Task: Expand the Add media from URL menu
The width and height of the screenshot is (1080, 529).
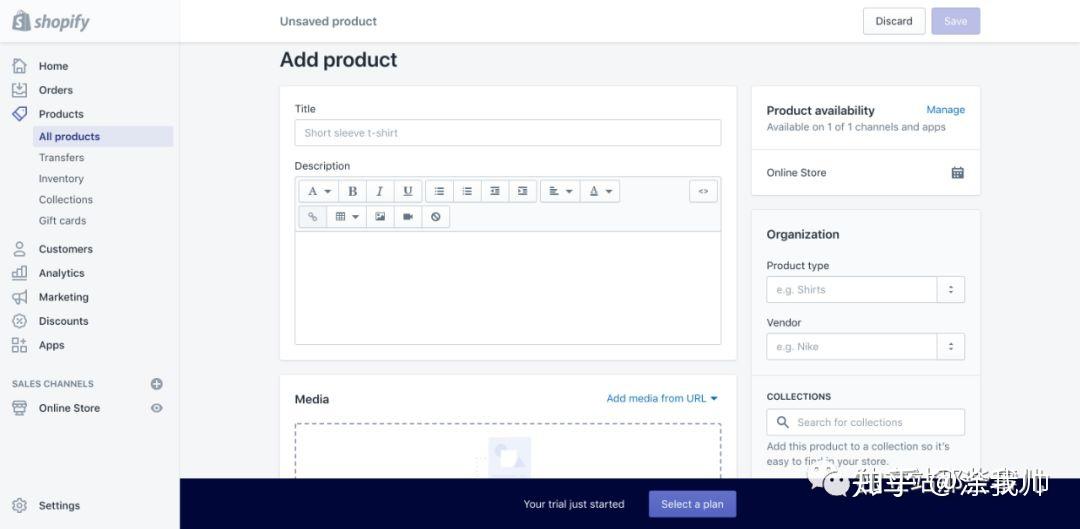Action: coord(662,398)
